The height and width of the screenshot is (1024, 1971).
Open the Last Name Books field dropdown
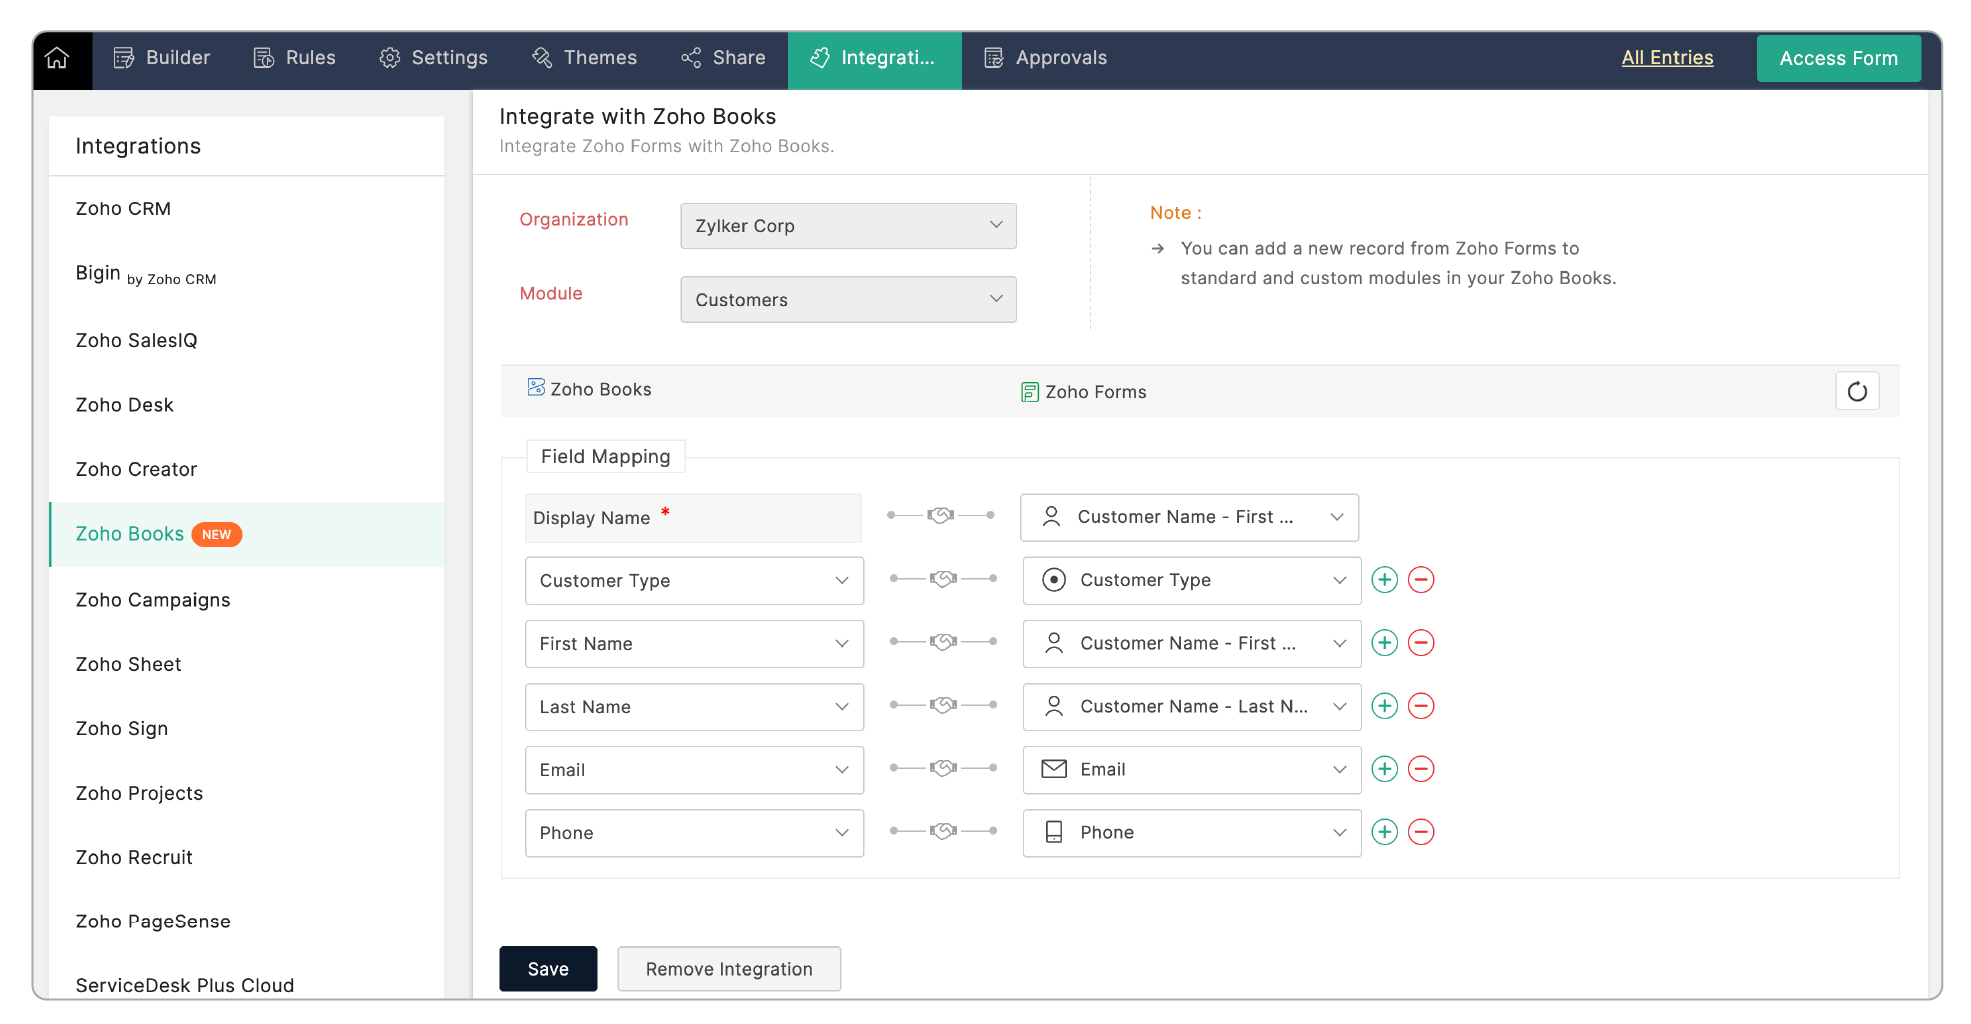click(x=694, y=707)
